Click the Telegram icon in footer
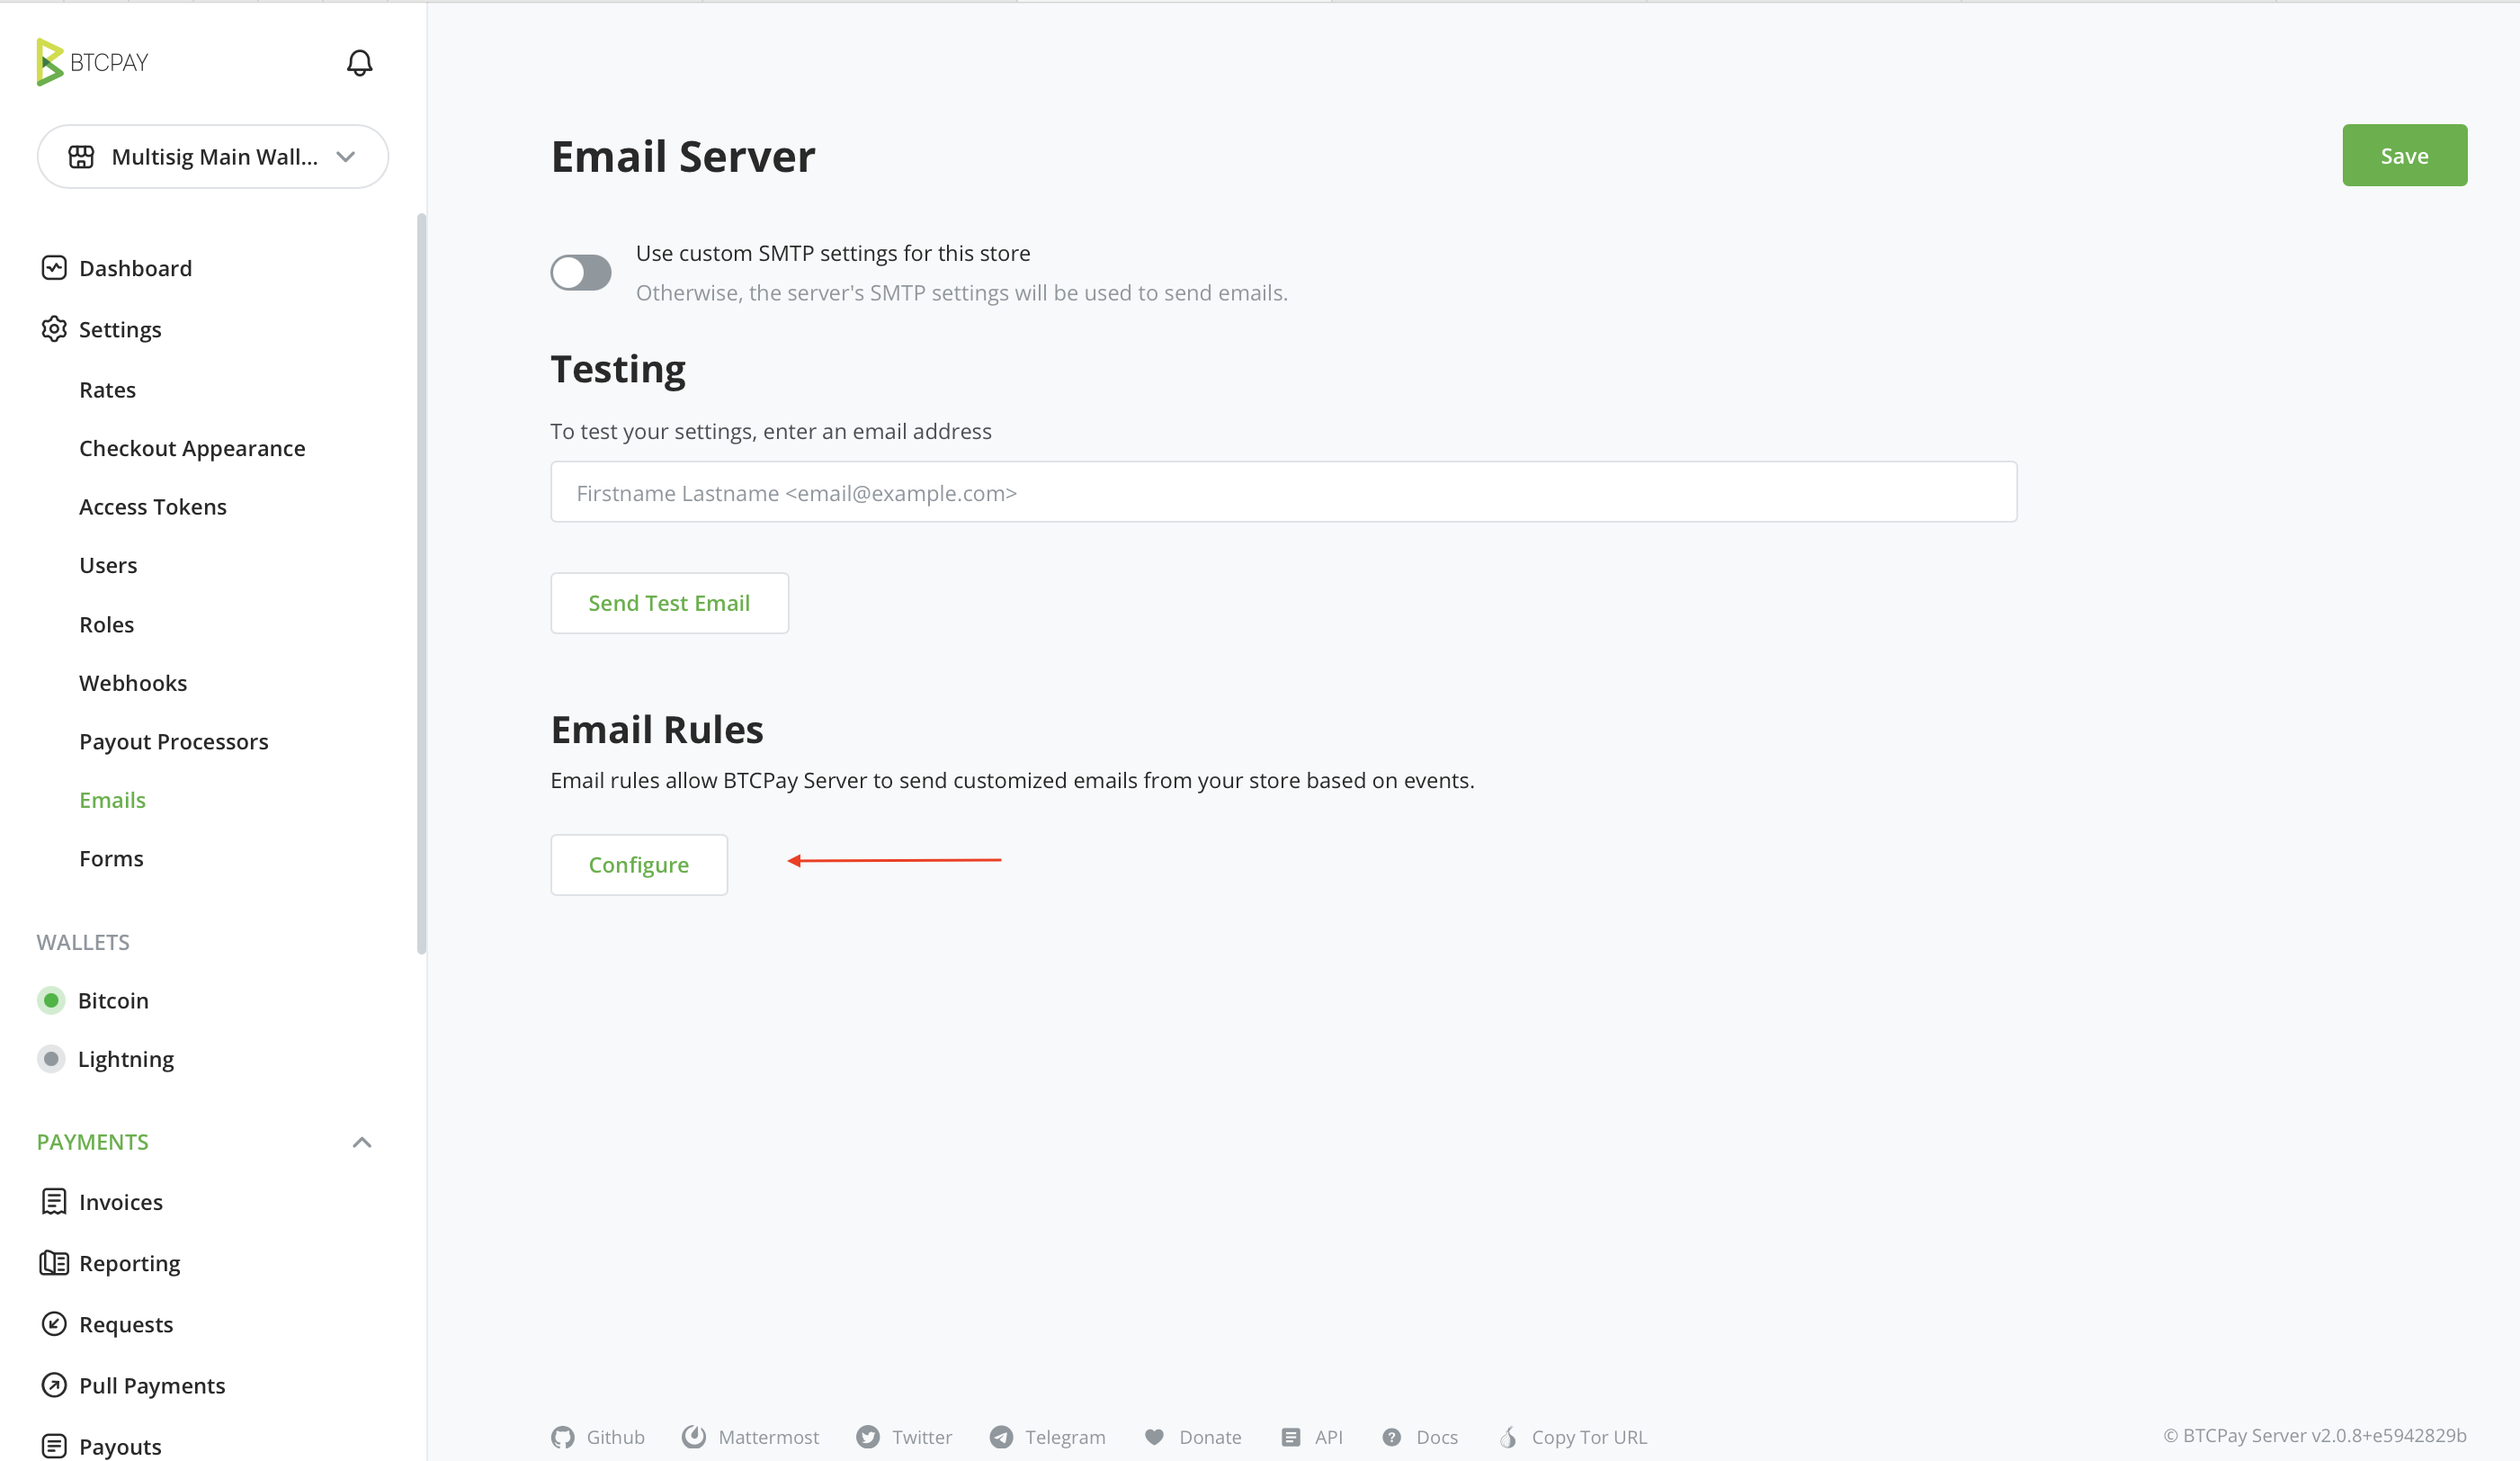This screenshot has width=2520, height=1461. (x=1001, y=1437)
